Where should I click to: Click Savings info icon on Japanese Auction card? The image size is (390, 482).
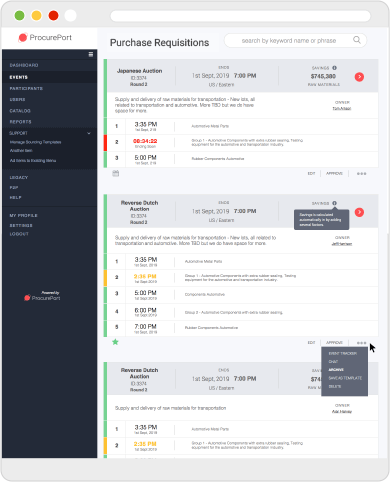[334, 68]
